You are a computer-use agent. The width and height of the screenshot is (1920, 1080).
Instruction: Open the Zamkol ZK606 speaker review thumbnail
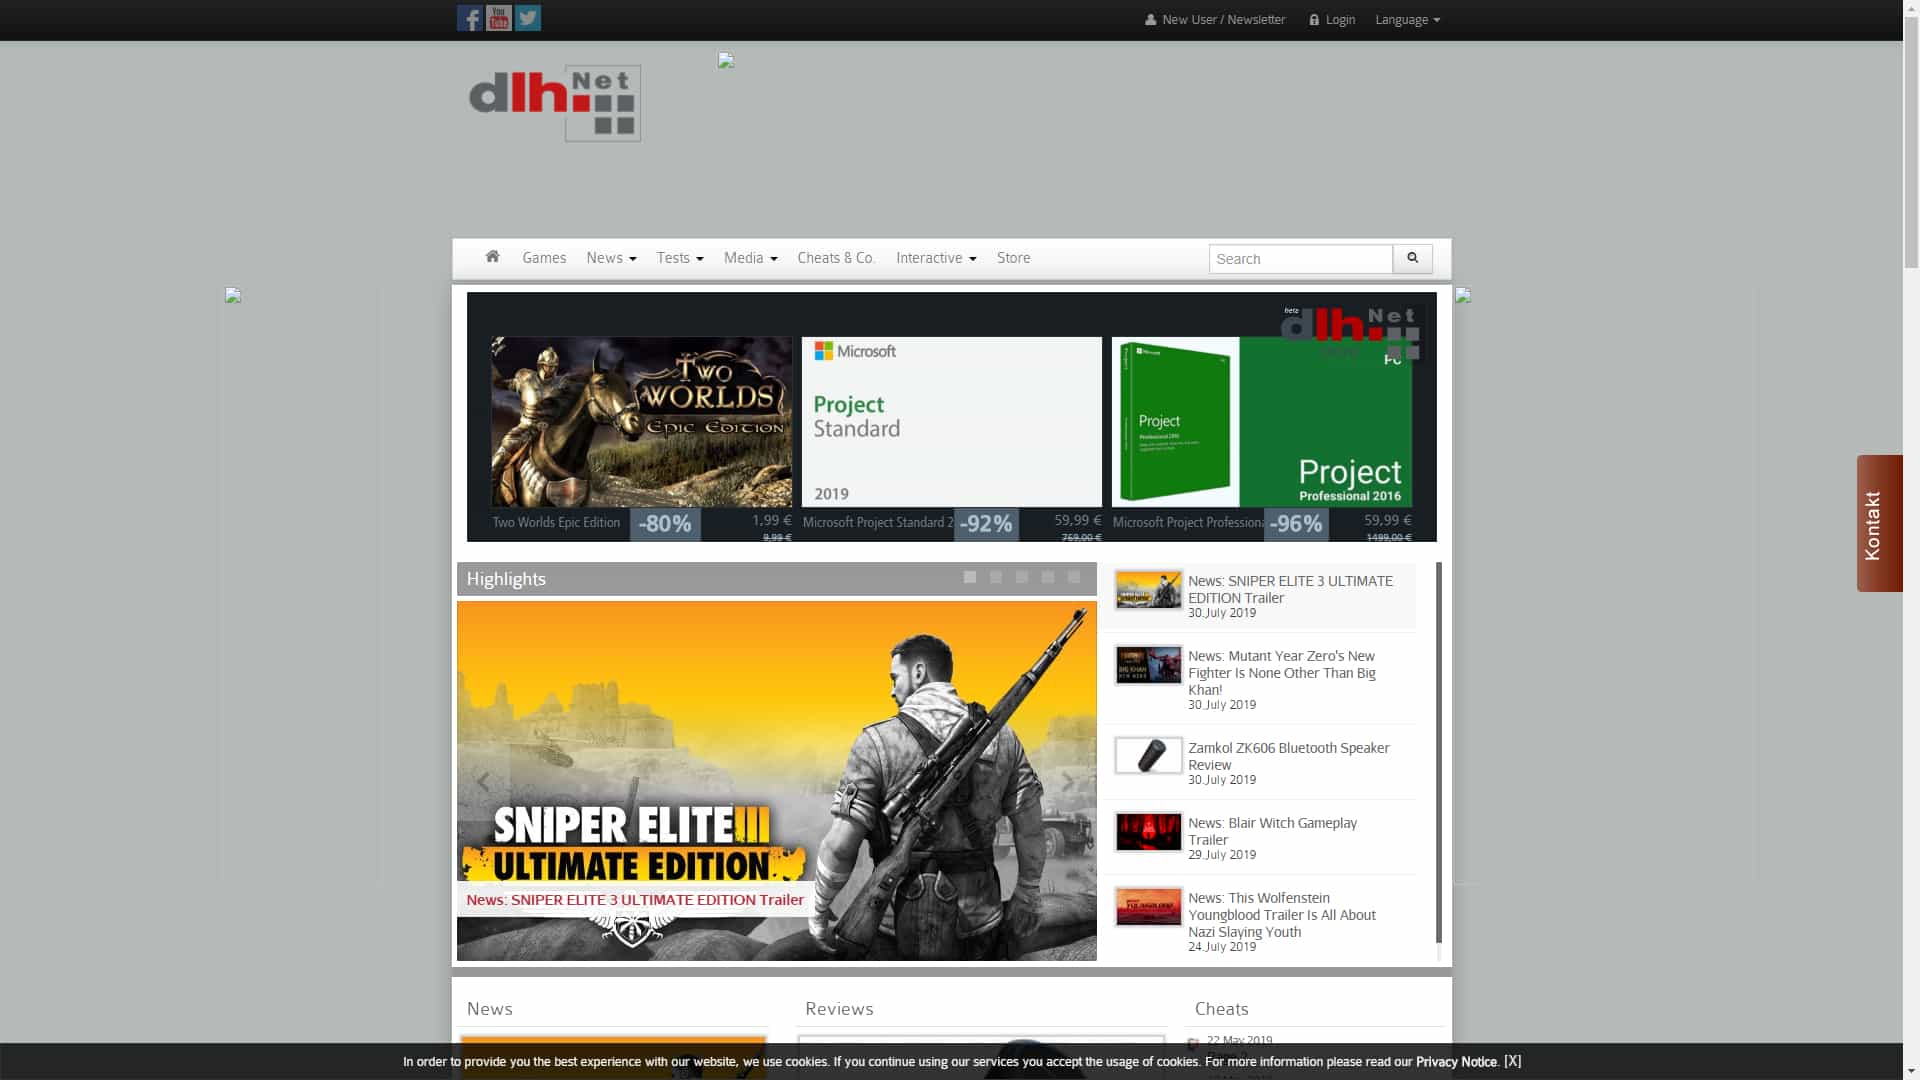click(x=1147, y=755)
